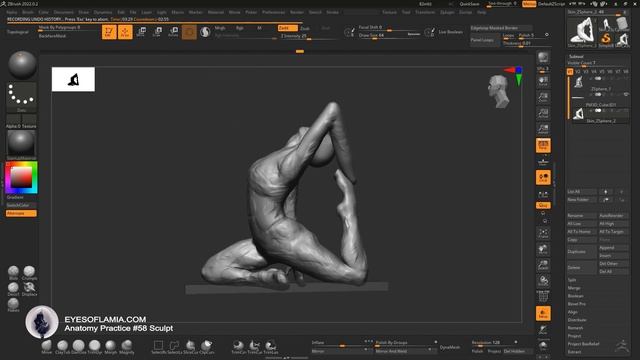Image resolution: width=640 pixels, height=360 pixels.
Task: Toggle the Floor grid
Action: coord(543,161)
